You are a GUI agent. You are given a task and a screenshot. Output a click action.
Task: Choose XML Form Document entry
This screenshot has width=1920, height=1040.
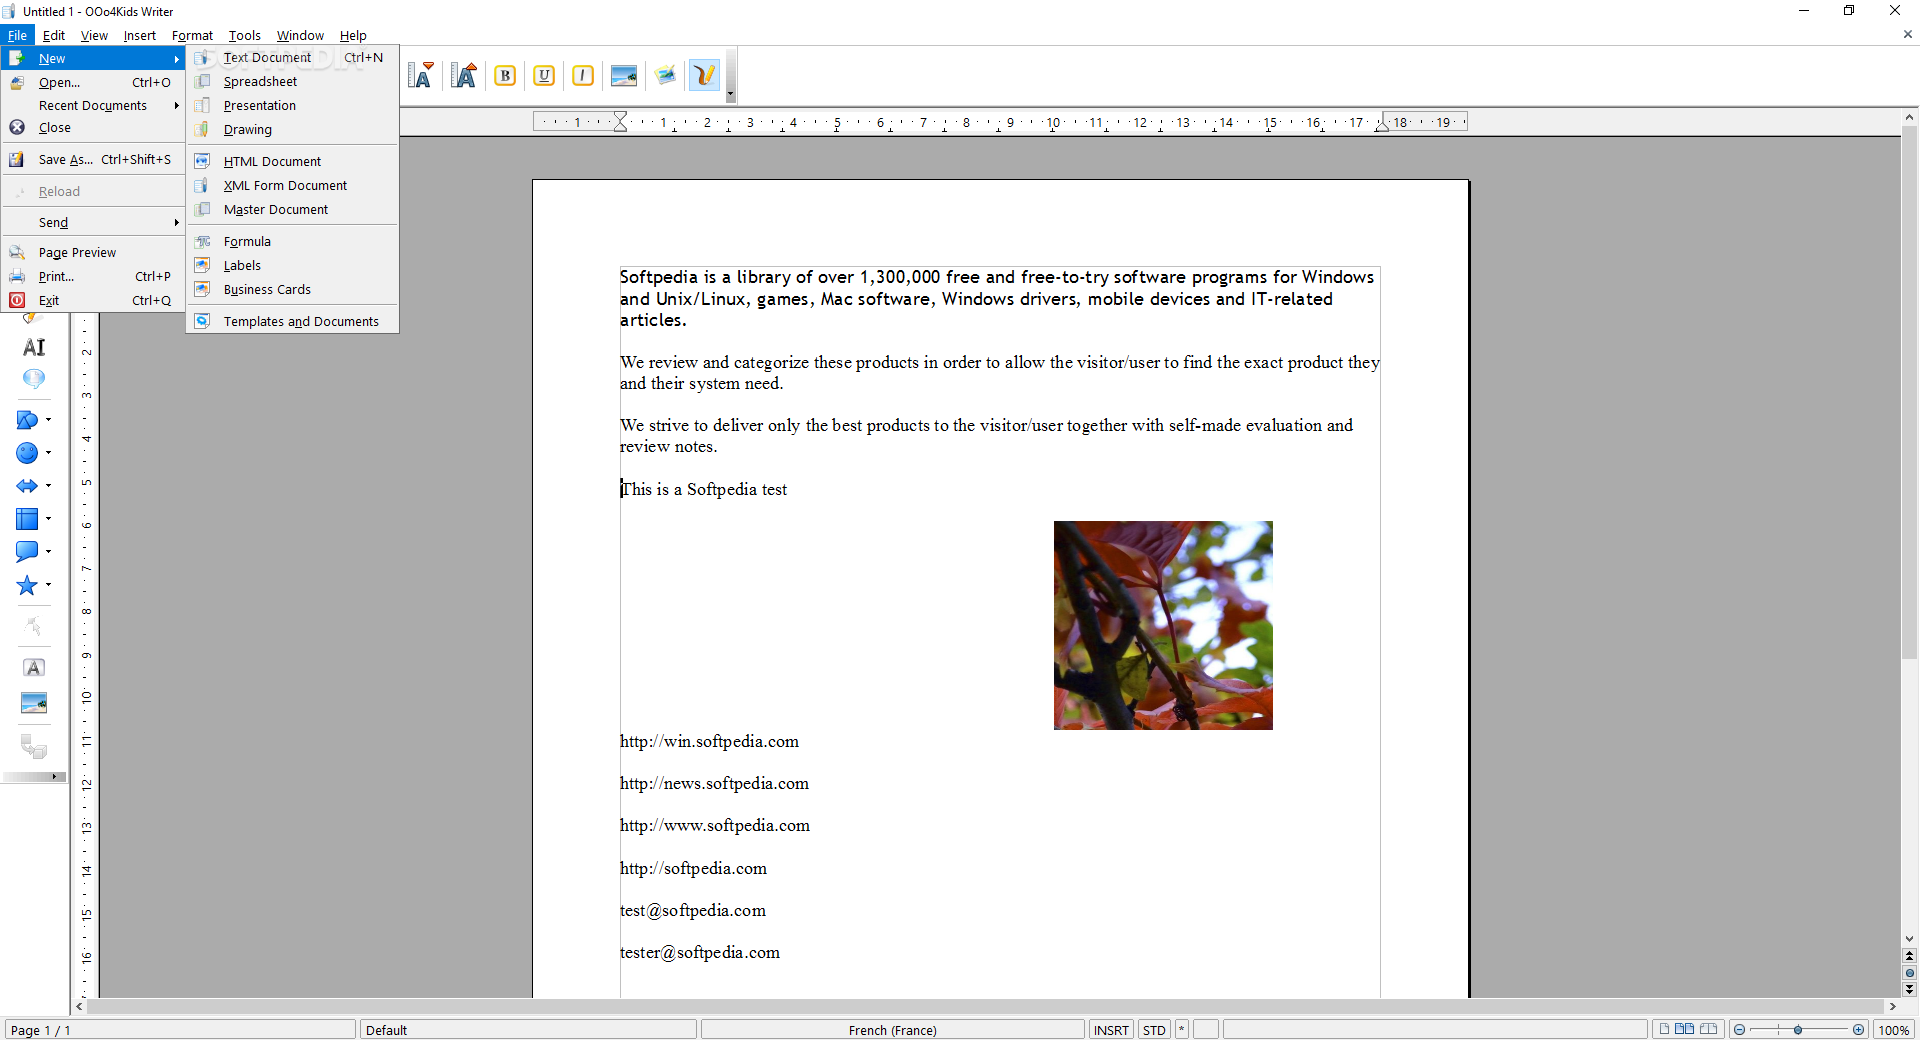pos(292,186)
